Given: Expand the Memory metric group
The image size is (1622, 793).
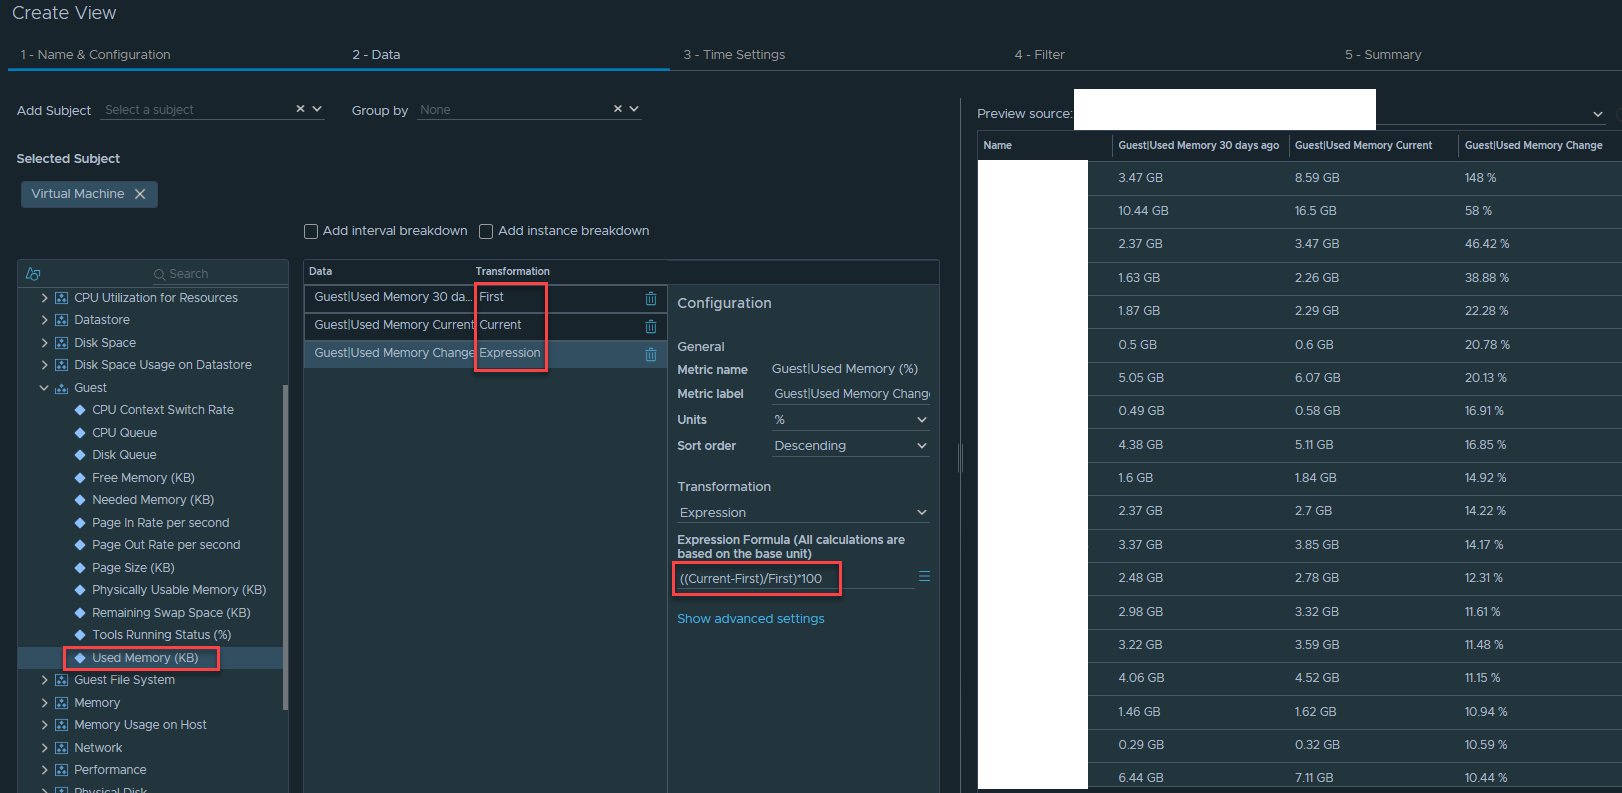Looking at the screenshot, I should (x=44, y=703).
